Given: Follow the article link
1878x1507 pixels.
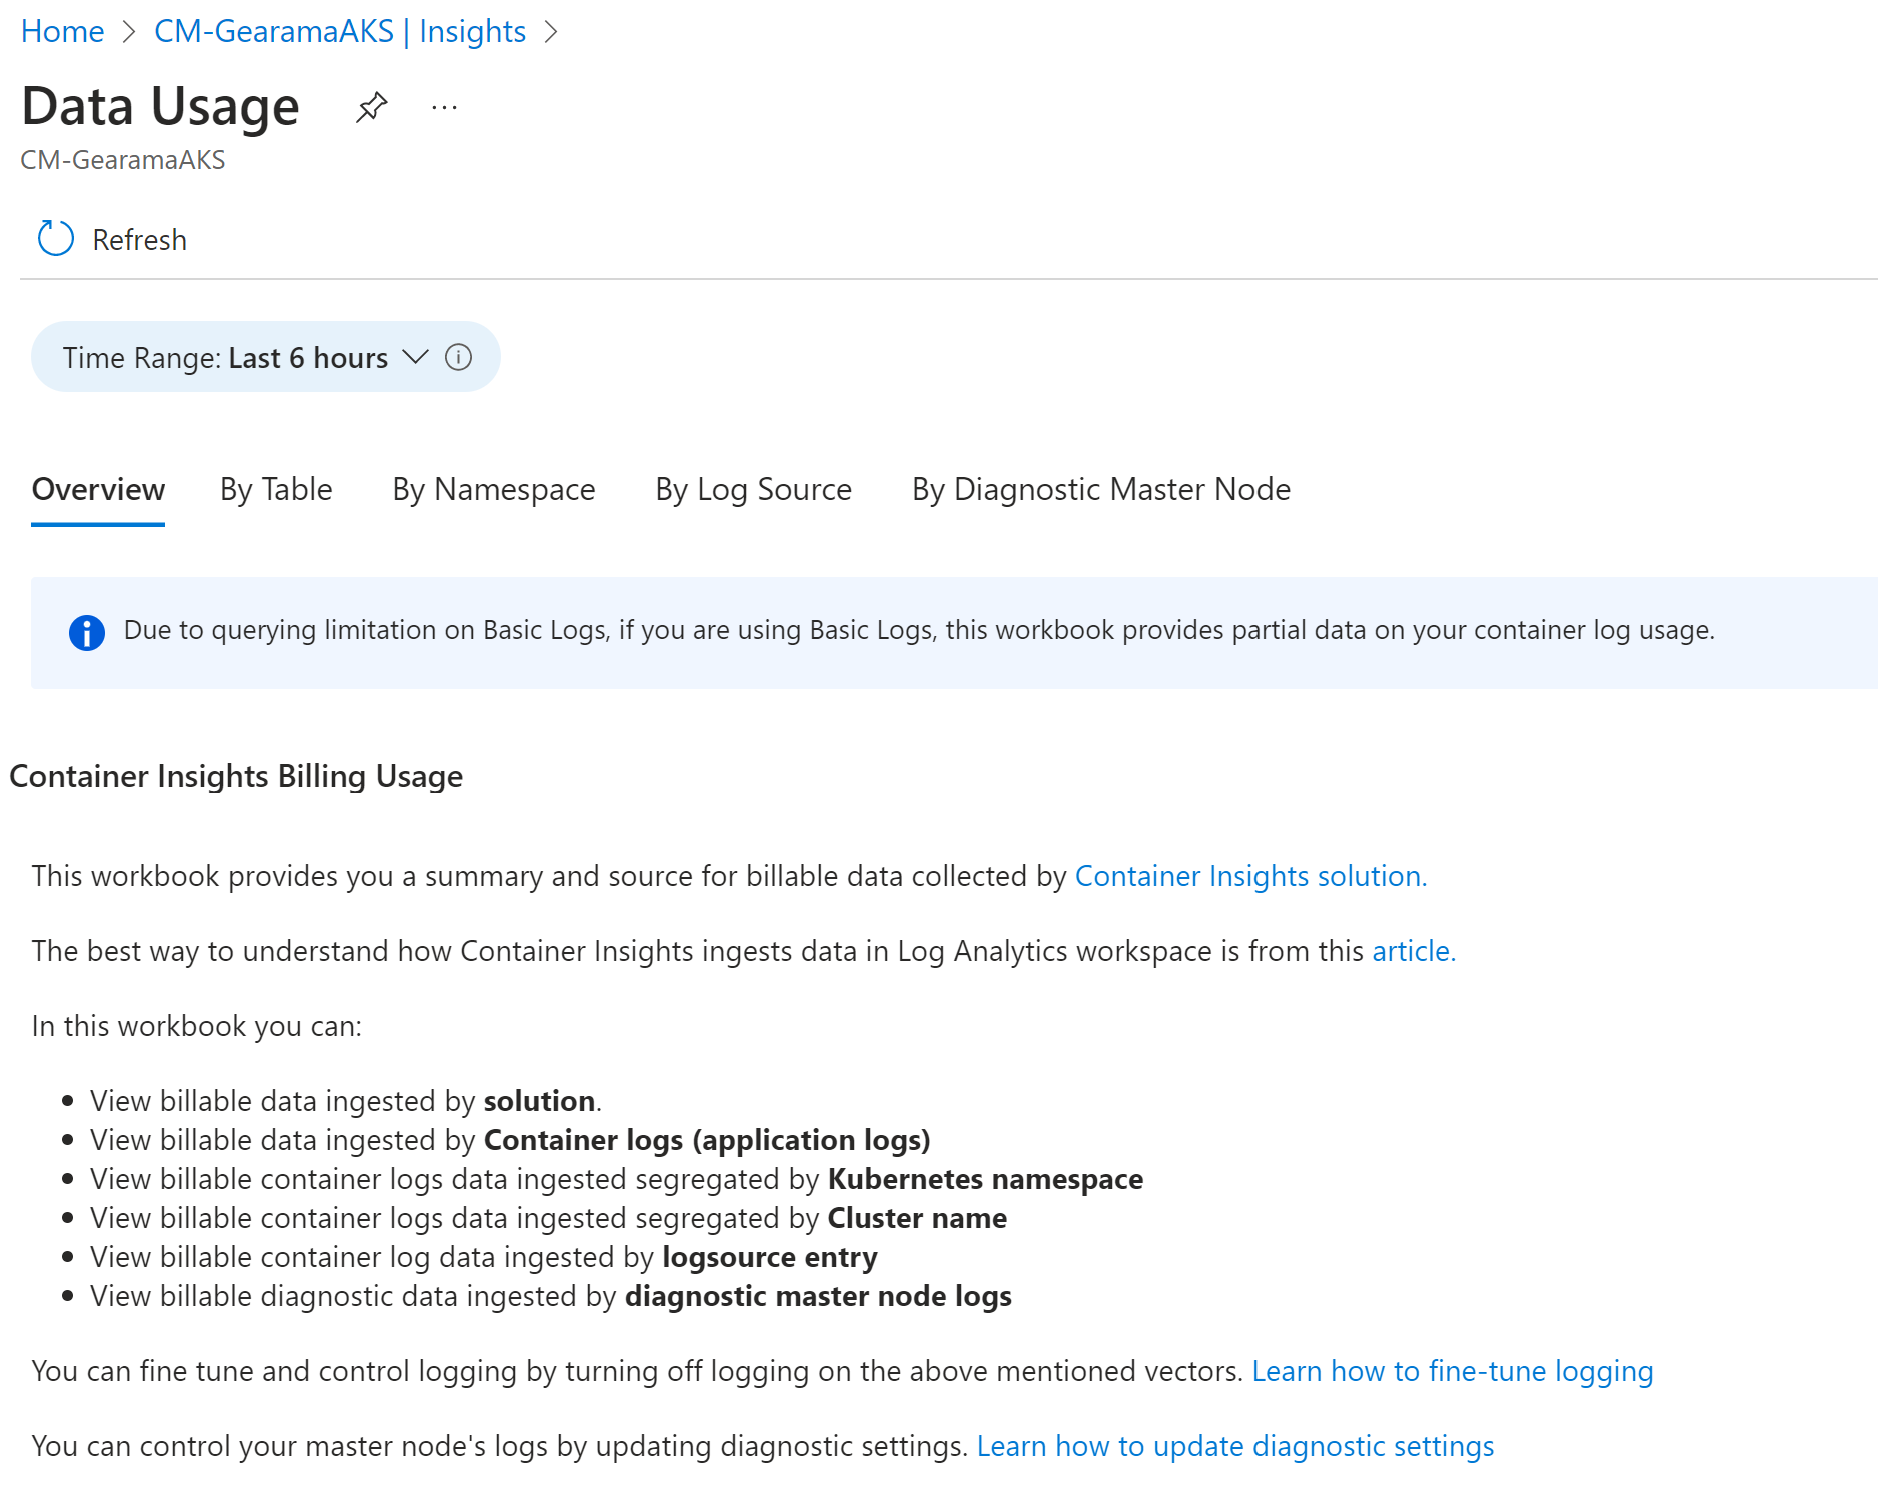Looking at the screenshot, I should [1413, 951].
